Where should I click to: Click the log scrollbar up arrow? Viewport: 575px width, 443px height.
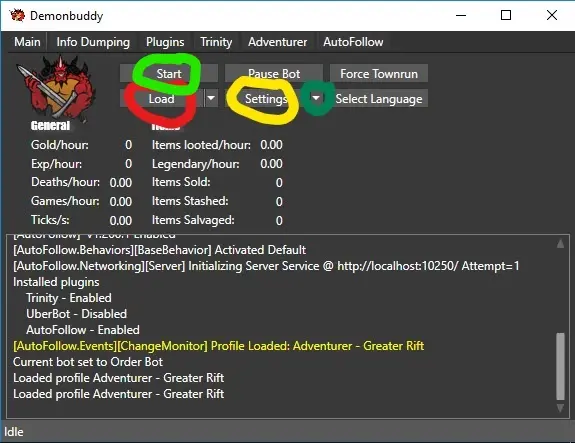coord(560,244)
